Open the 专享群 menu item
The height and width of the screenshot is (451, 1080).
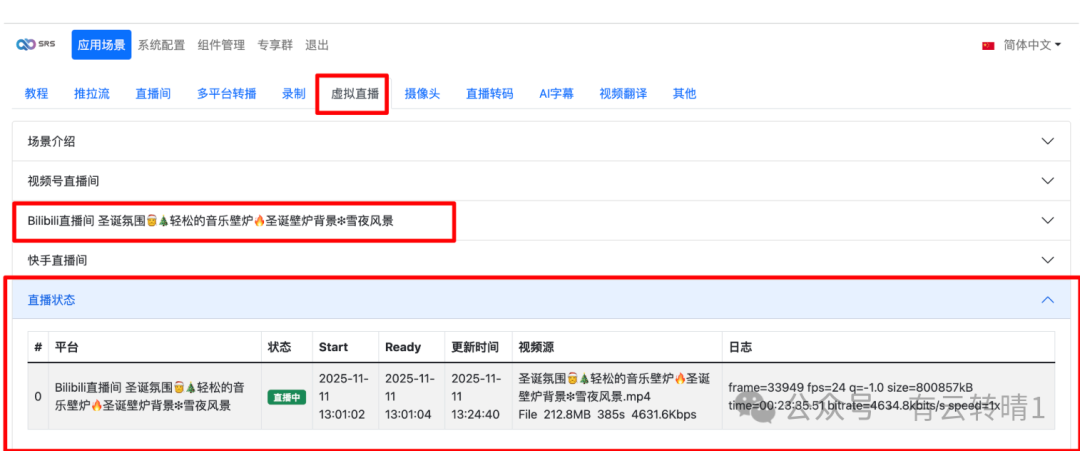(x=275, y=45)
